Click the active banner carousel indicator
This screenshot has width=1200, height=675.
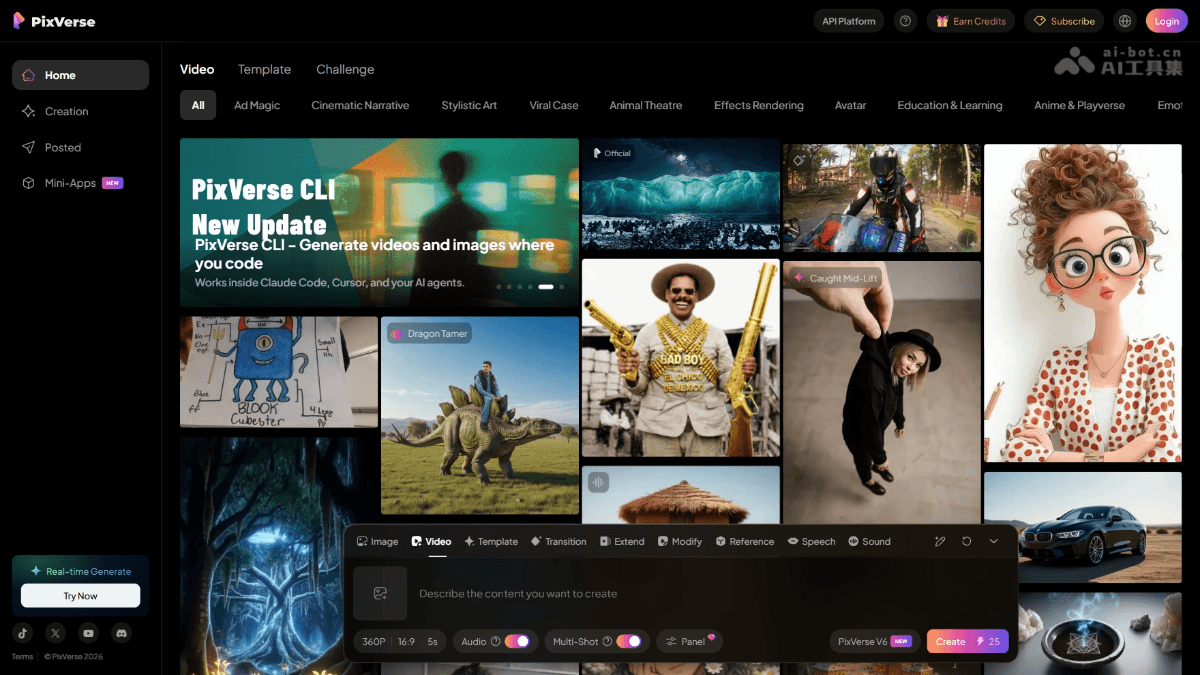[x=546, y=287]
